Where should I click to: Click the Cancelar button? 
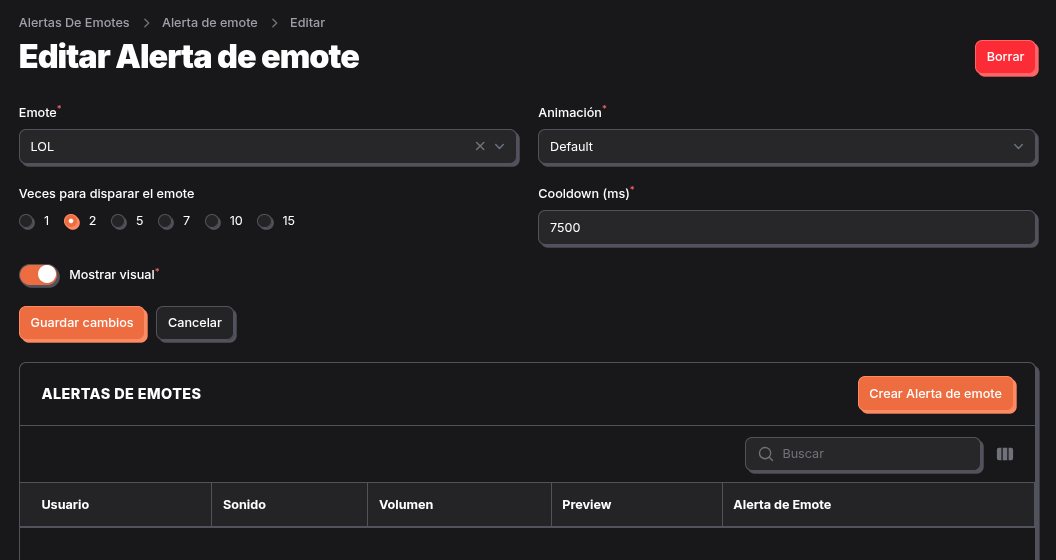click(x=195, y=323)
